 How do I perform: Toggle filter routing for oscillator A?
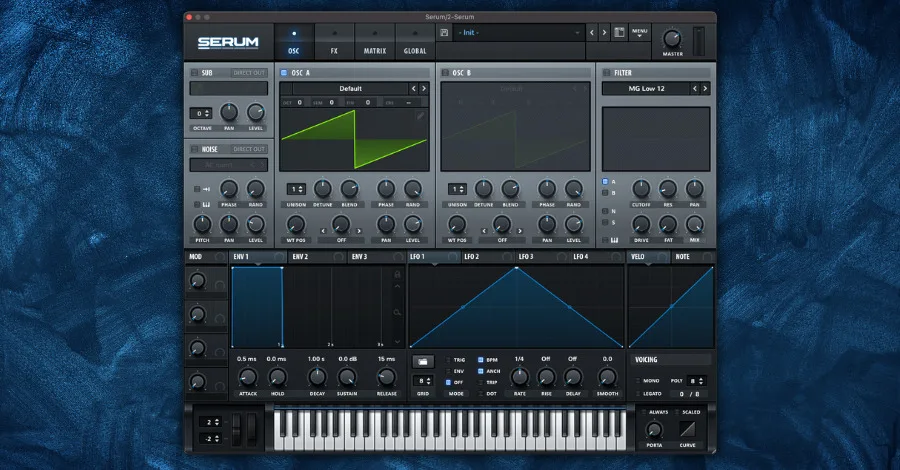pos(605,181)
